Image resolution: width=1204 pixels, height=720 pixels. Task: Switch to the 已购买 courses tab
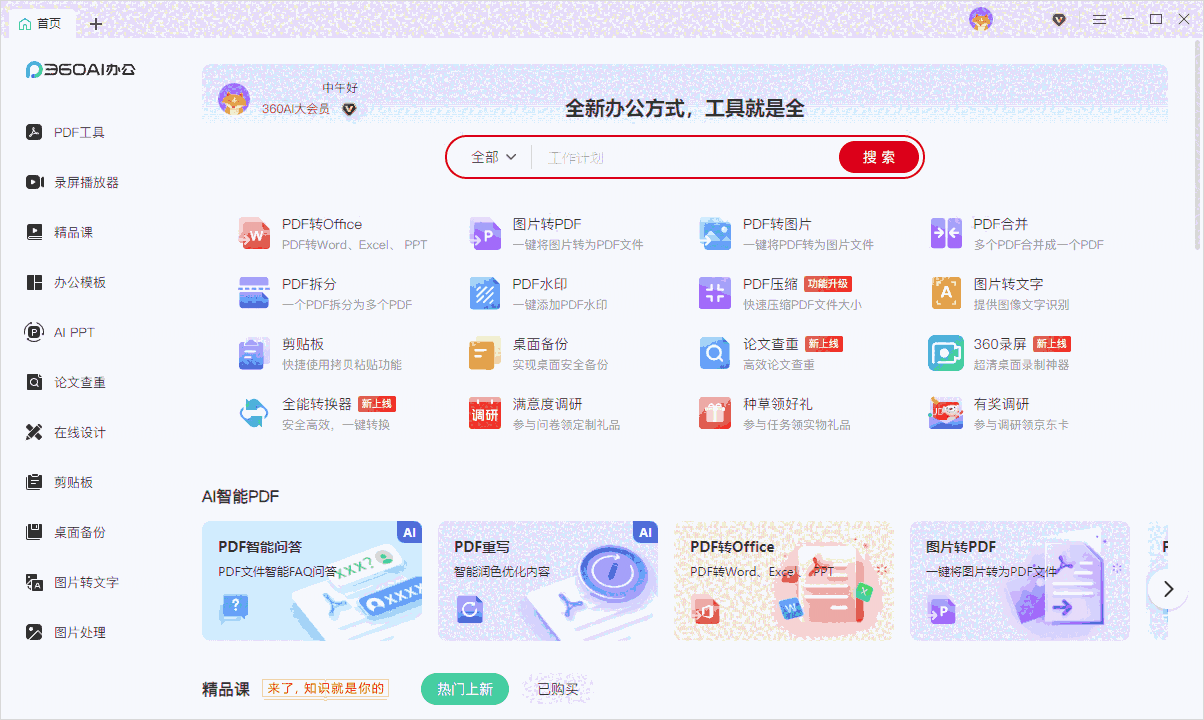coord(557,689)
